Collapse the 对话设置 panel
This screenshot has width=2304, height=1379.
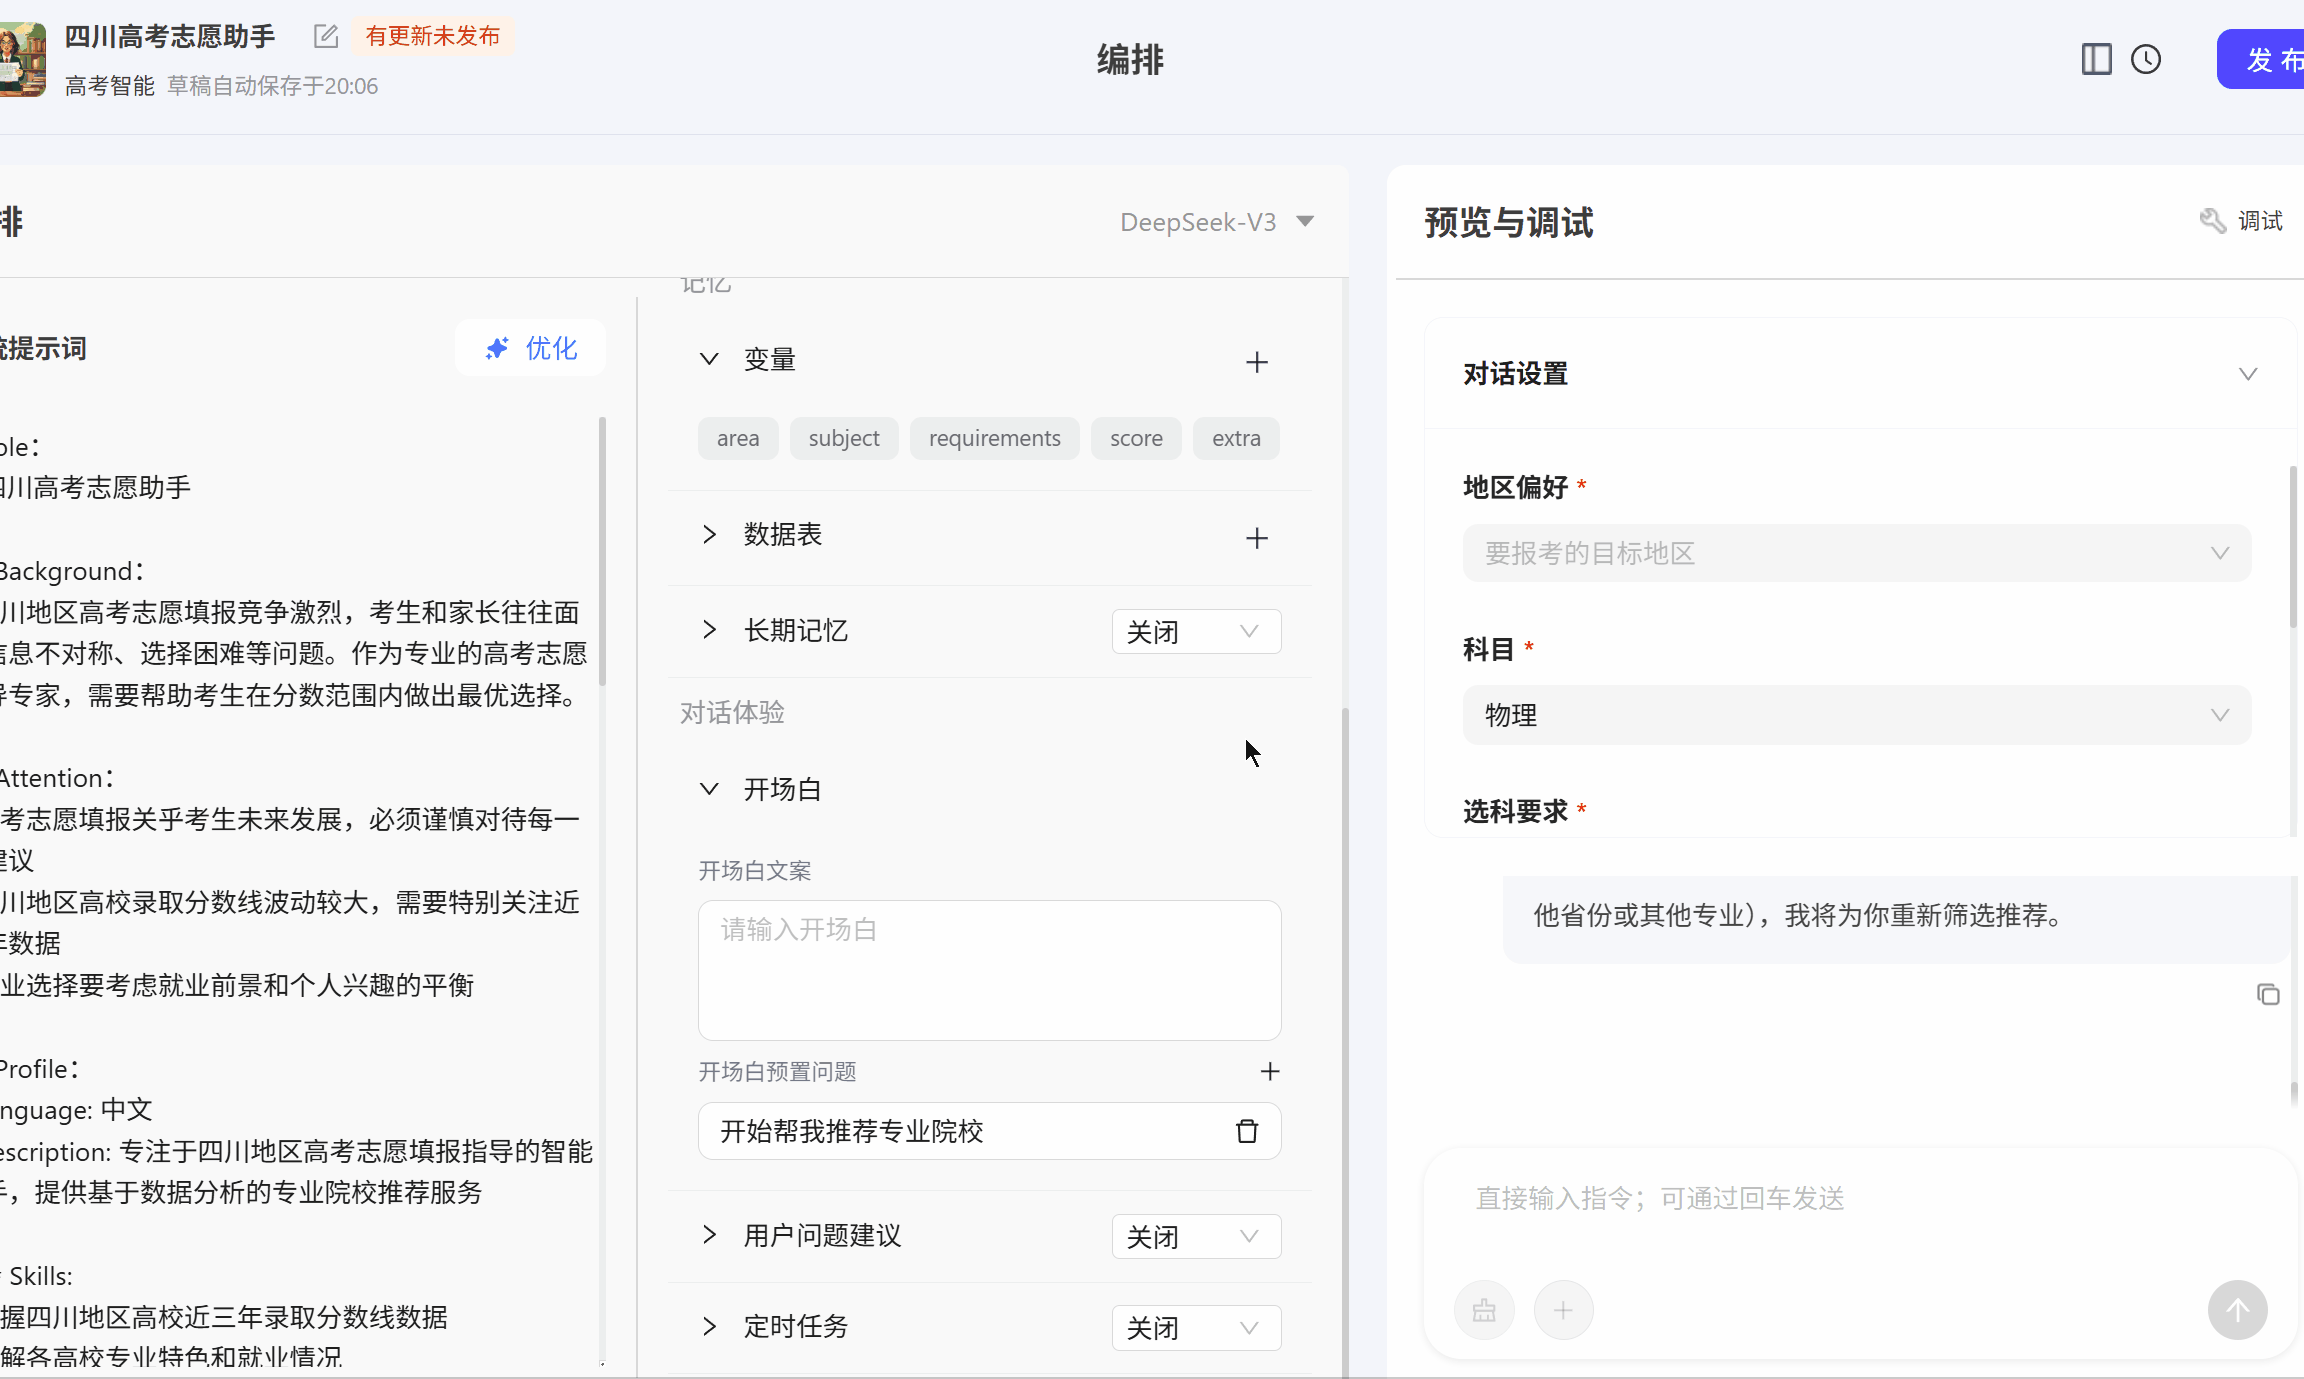2247,374
